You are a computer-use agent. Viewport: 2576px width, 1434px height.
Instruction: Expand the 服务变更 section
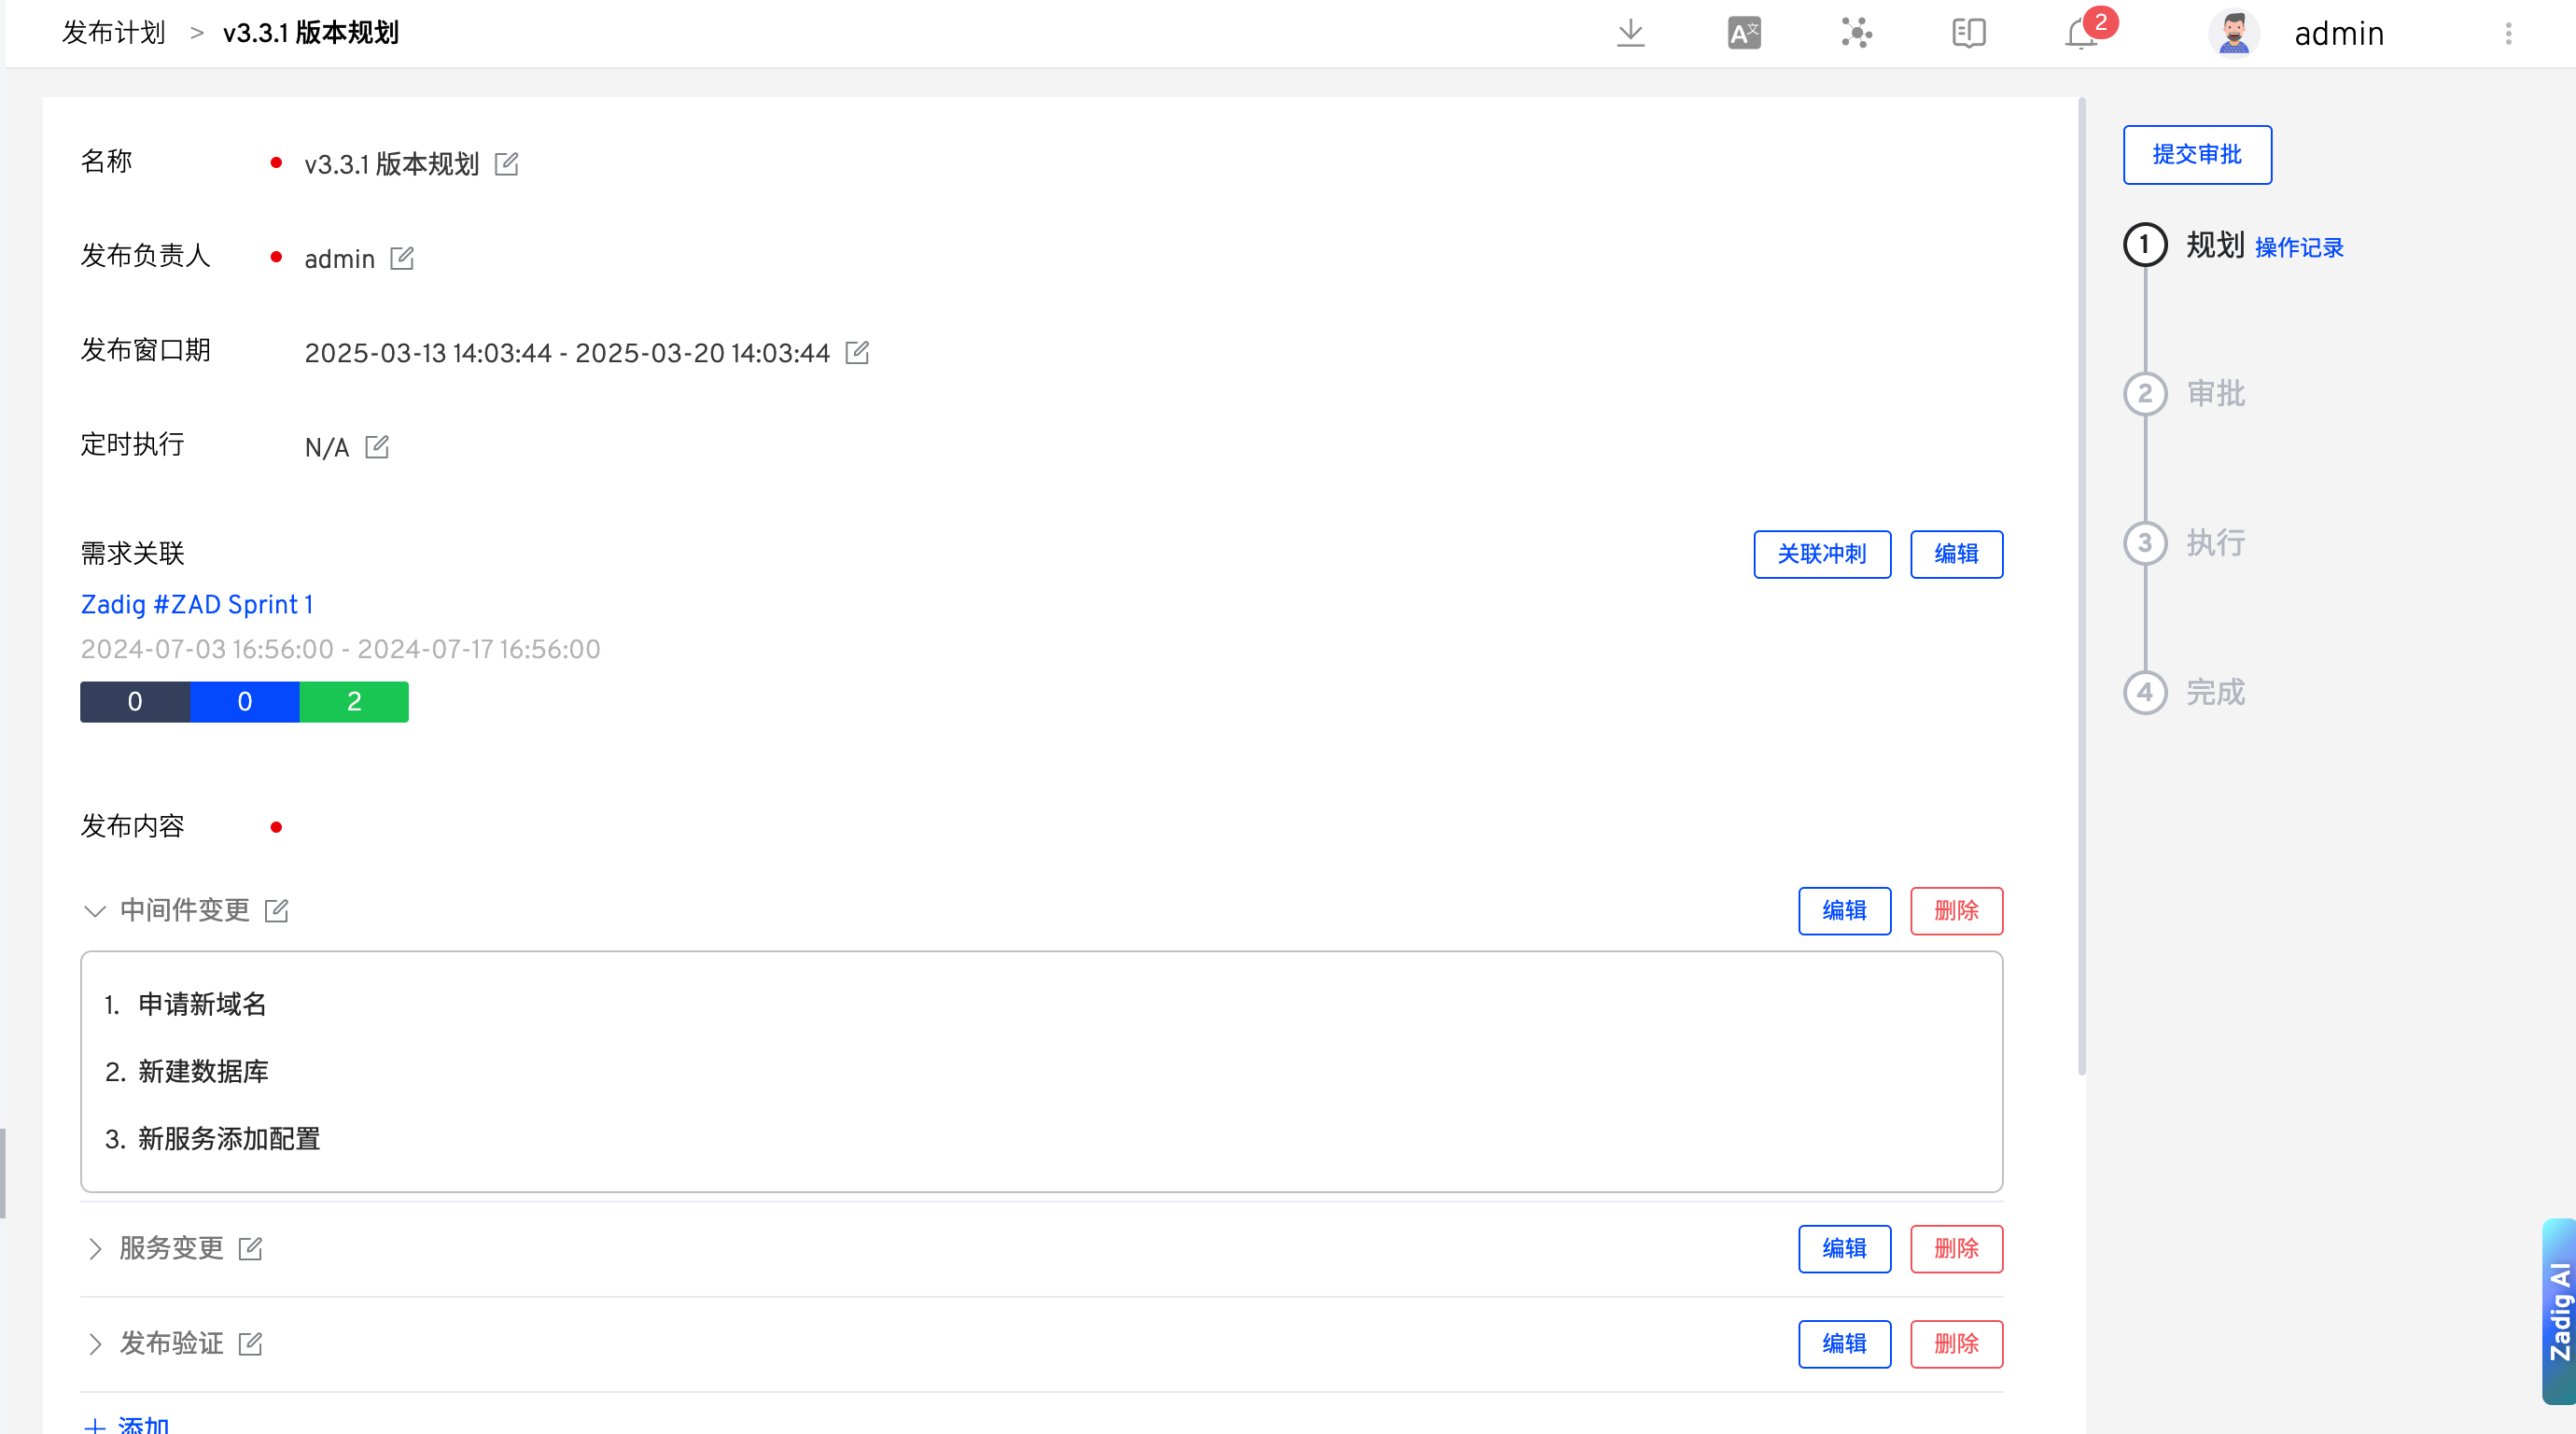point(95,1248)
